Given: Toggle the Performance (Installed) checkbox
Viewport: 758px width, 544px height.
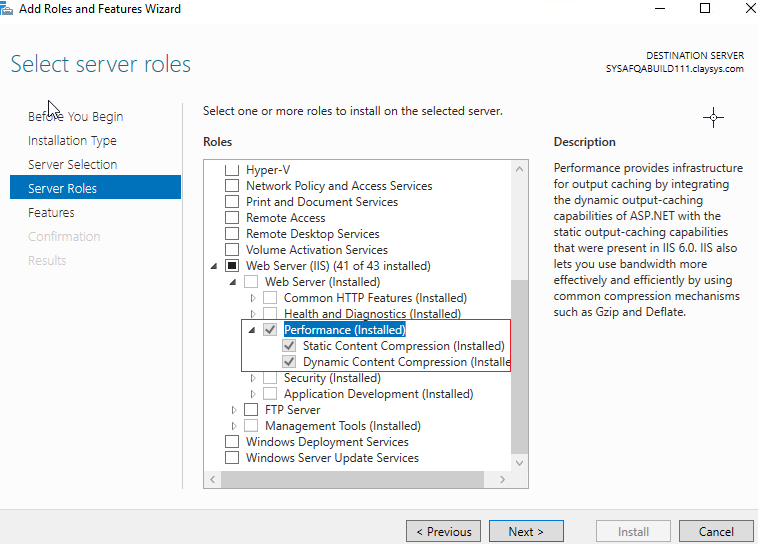Looking at the screenshot, I should point(270,330).
